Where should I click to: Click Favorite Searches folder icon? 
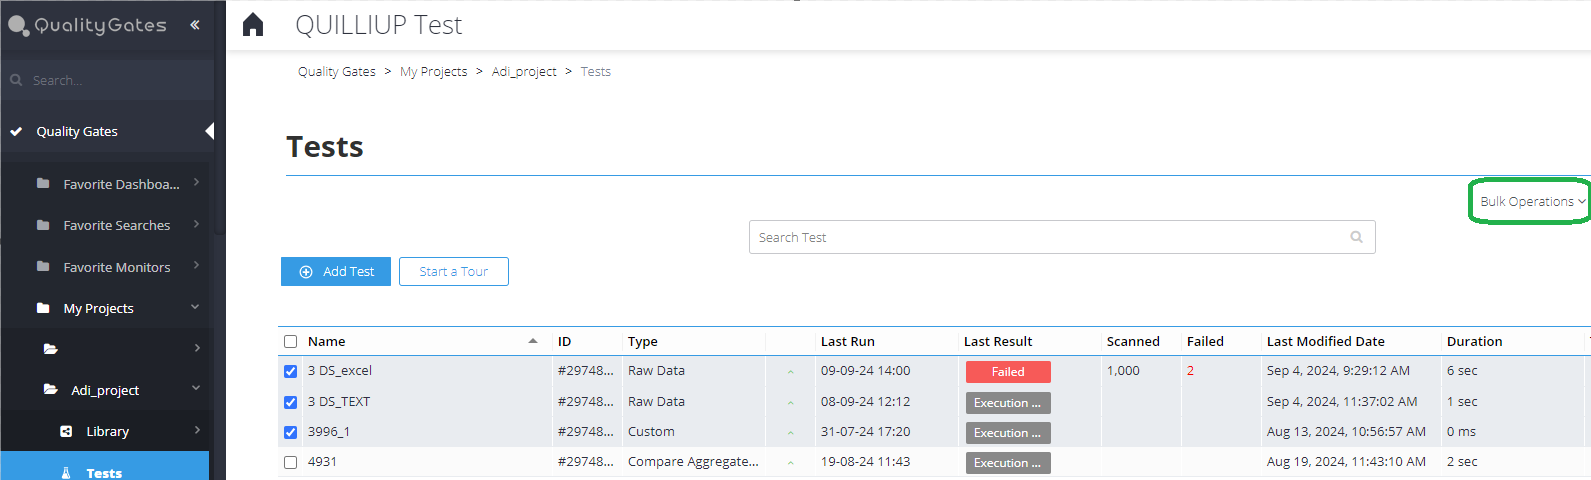[x=43, y=225]
